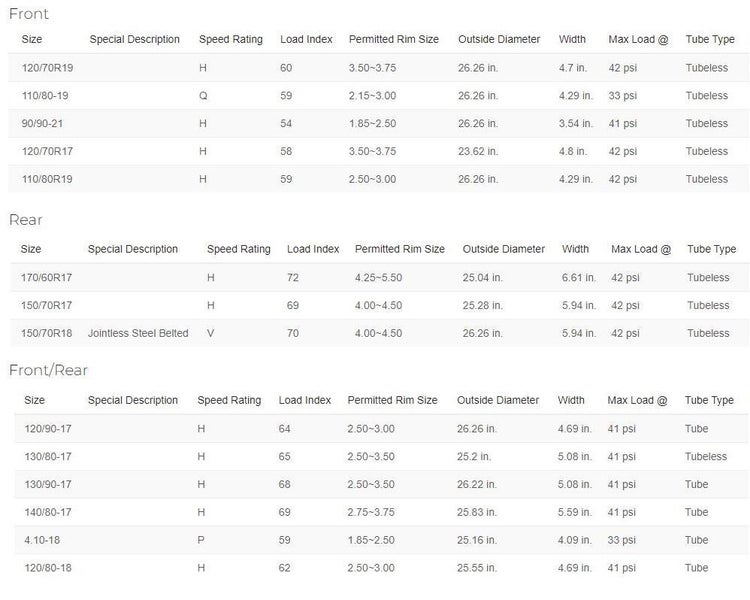Click the 170/60R17 rear tire size
Image resolution: width=750 pixels, height=600 pixels.
(x=47, y=277)
